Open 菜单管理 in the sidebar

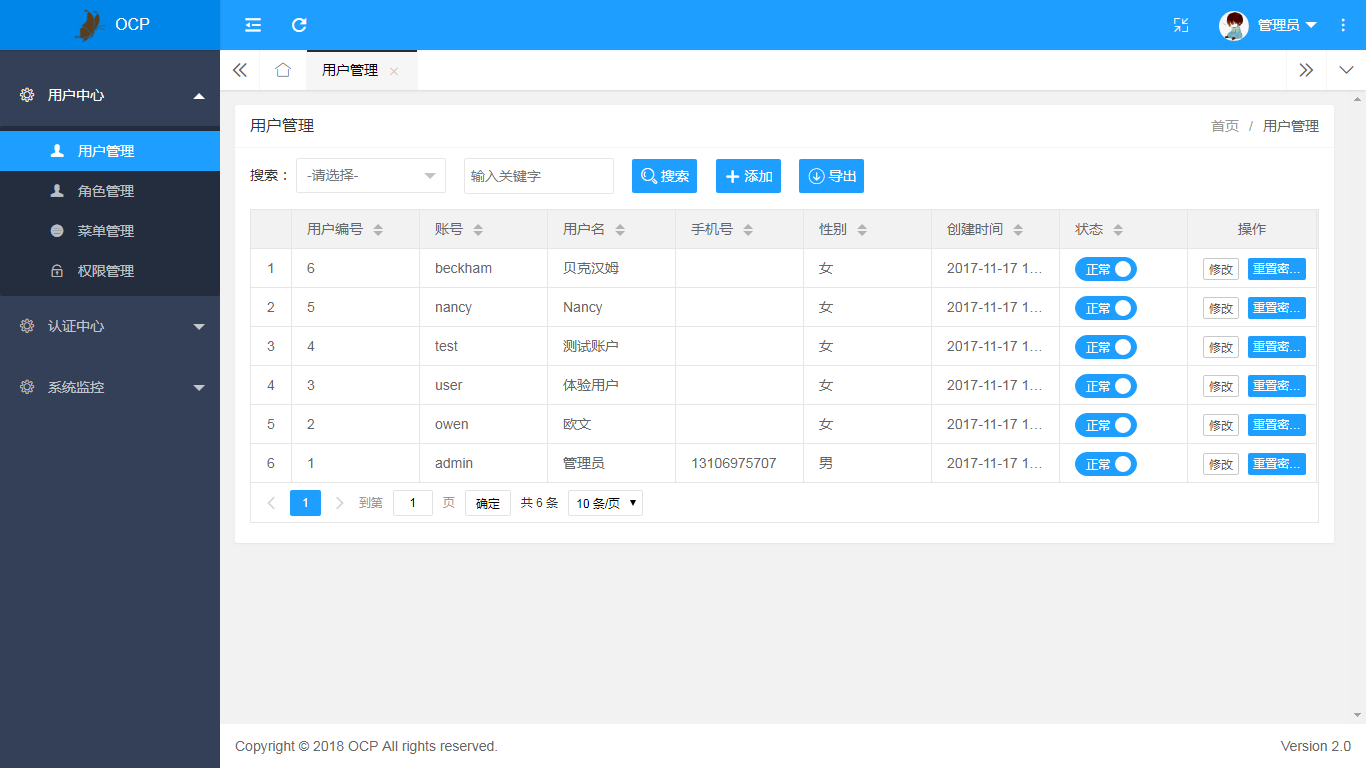pos(110,231)
